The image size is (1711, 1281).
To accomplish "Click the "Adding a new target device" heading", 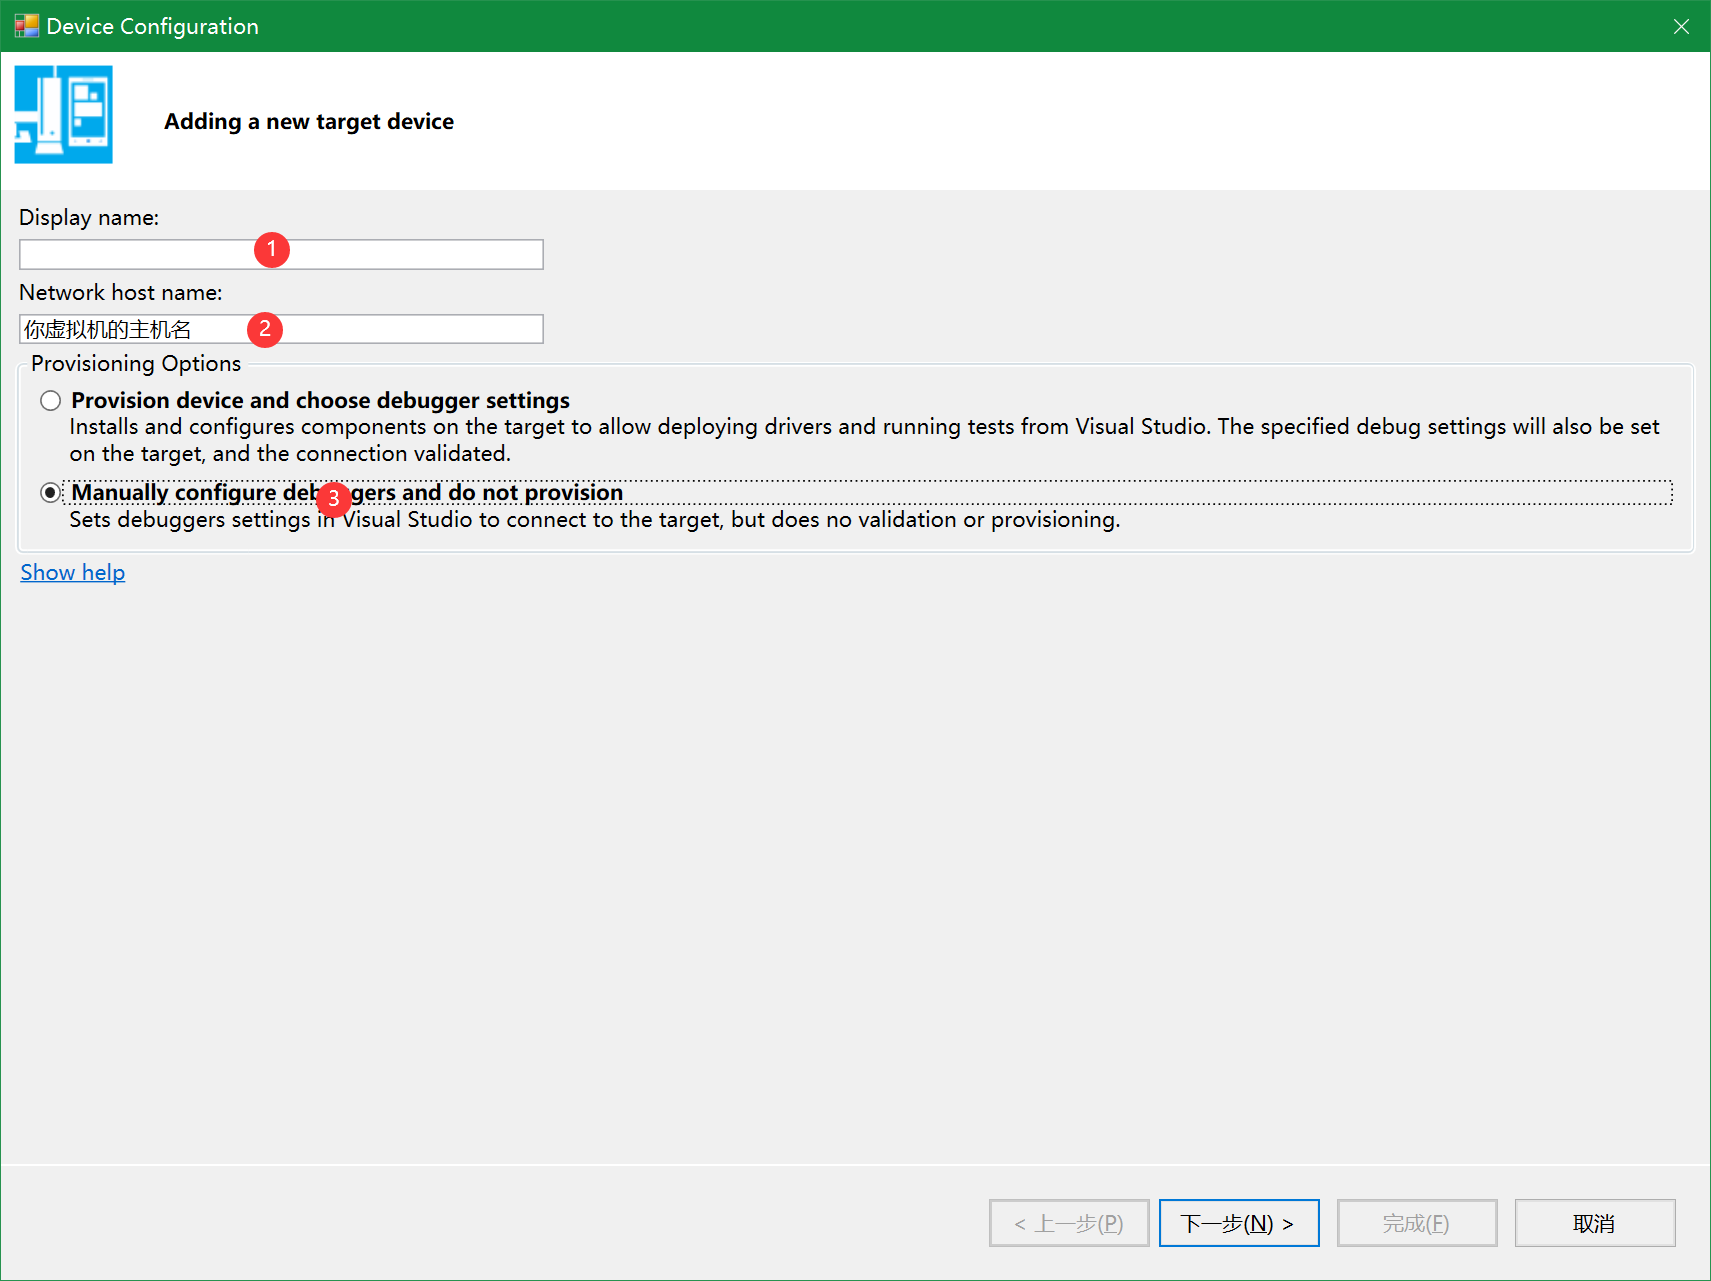I will pos(308,121).
